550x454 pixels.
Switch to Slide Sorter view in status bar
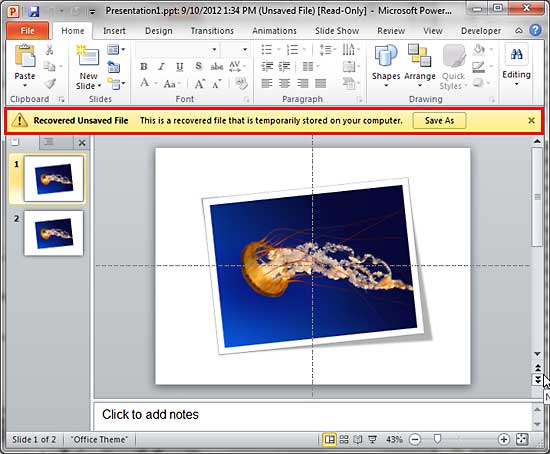(344, 439)
